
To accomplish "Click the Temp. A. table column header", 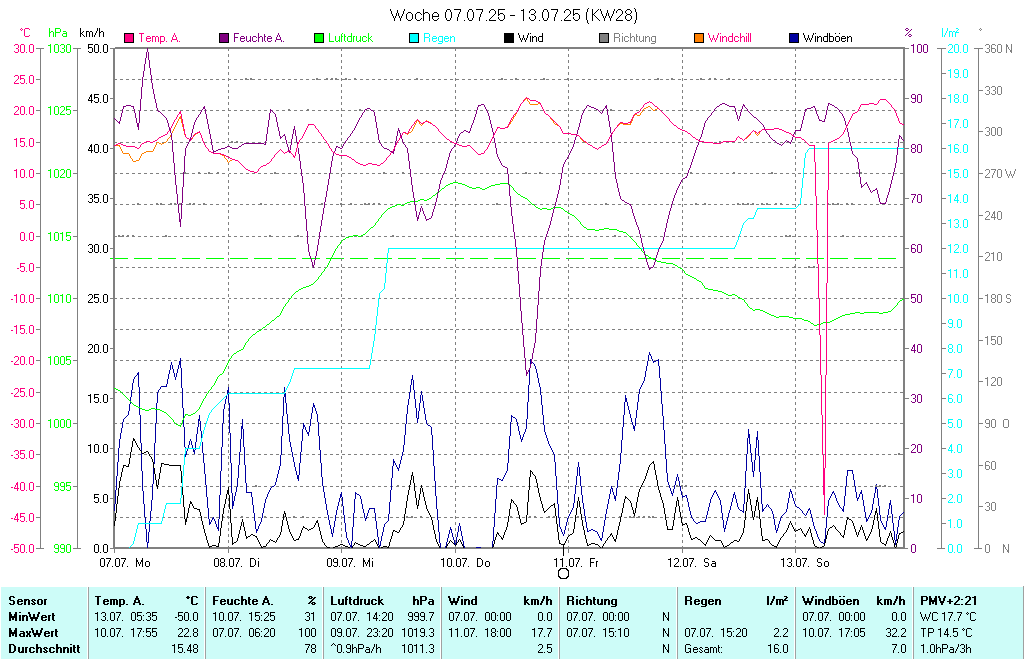I will (119, 601).
